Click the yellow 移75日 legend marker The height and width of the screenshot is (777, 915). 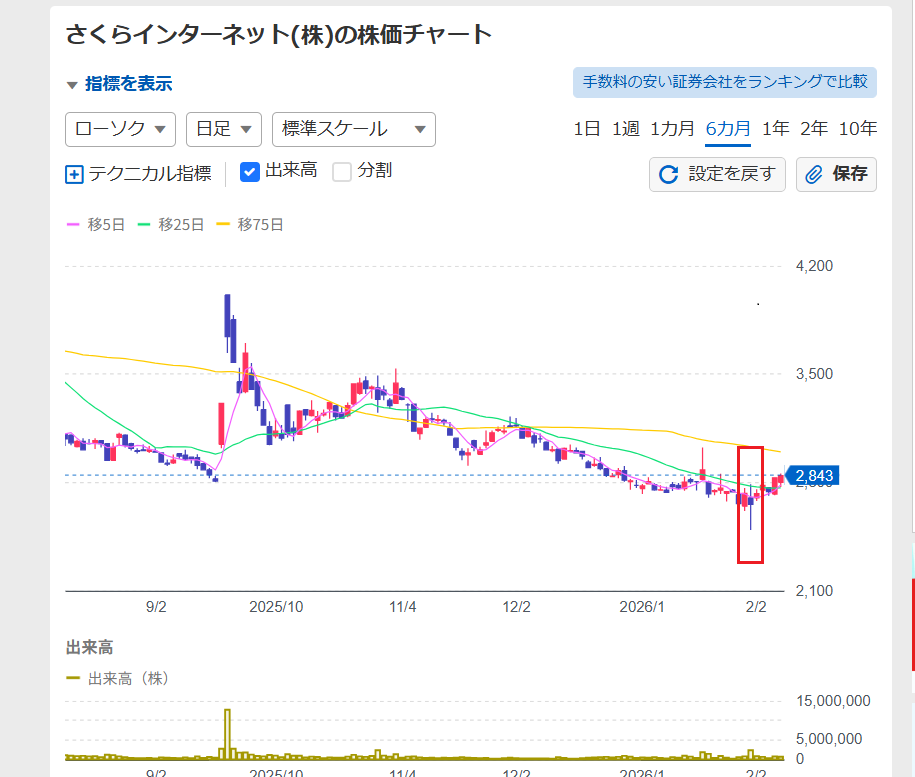tap(223, 225)
